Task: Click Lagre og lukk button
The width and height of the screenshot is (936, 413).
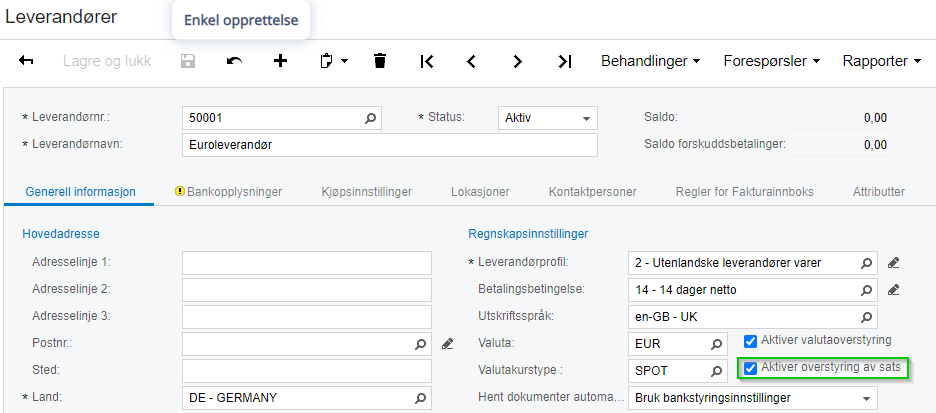Action: coord(107,61)
